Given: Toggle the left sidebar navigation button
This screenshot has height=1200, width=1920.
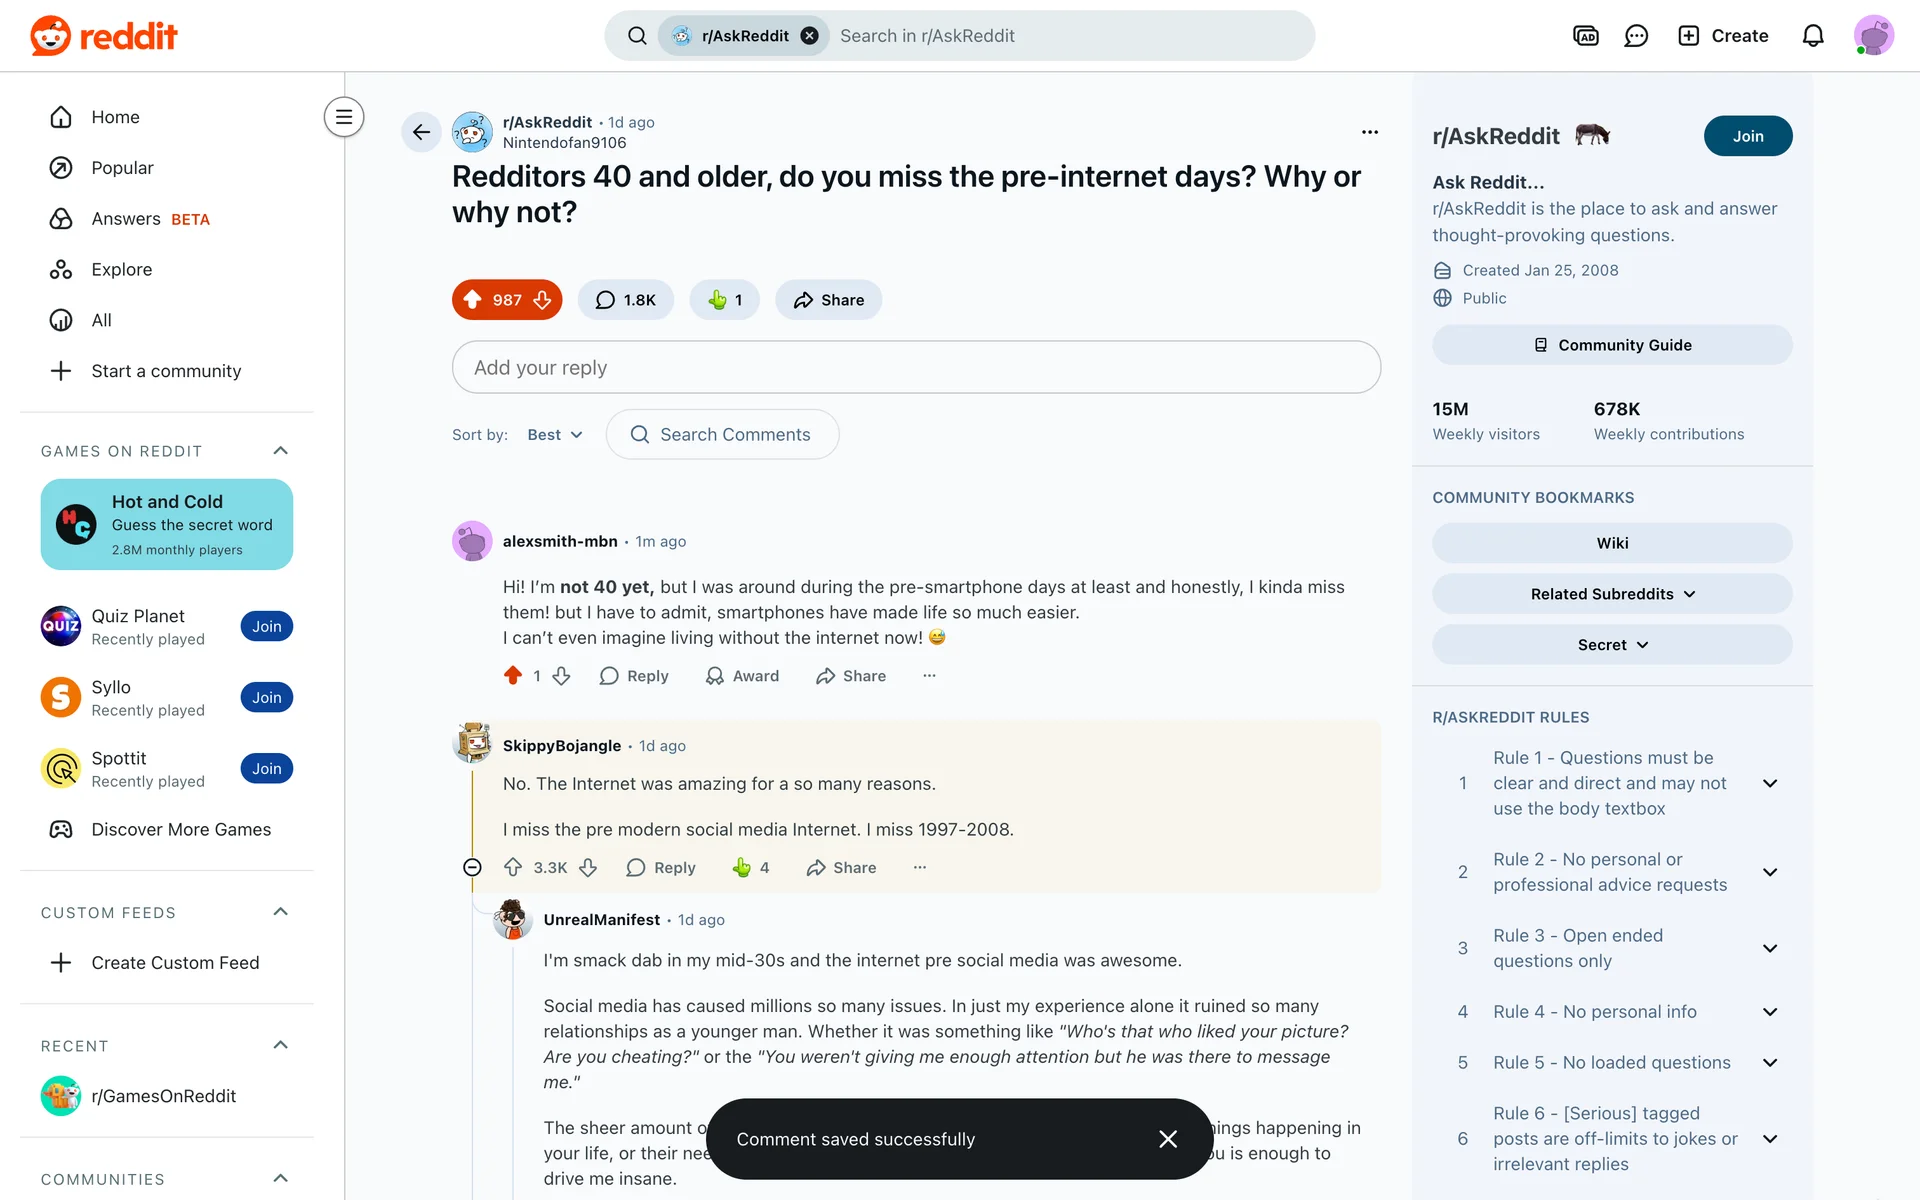Looking at the screenshot, I should (344, 117).
